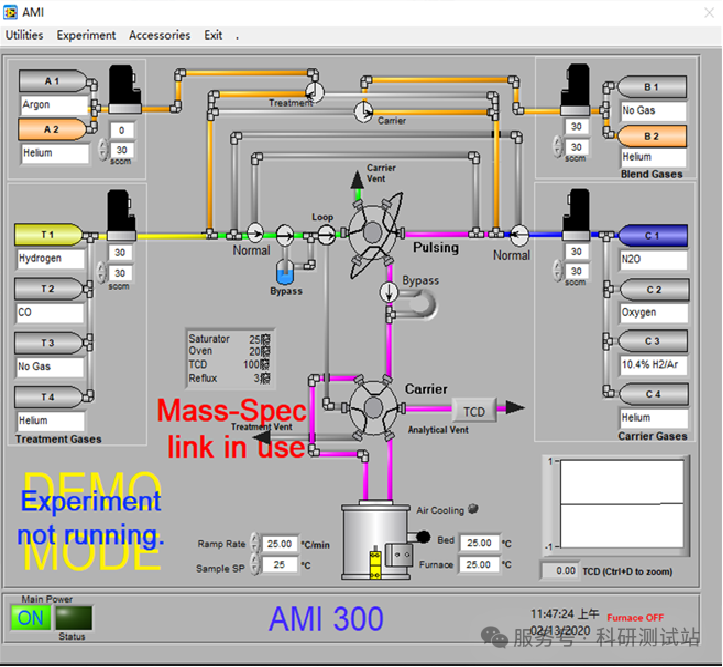
Task: Select the C 1 N2O carrier cylinder
Action: (x=652, y=236)
